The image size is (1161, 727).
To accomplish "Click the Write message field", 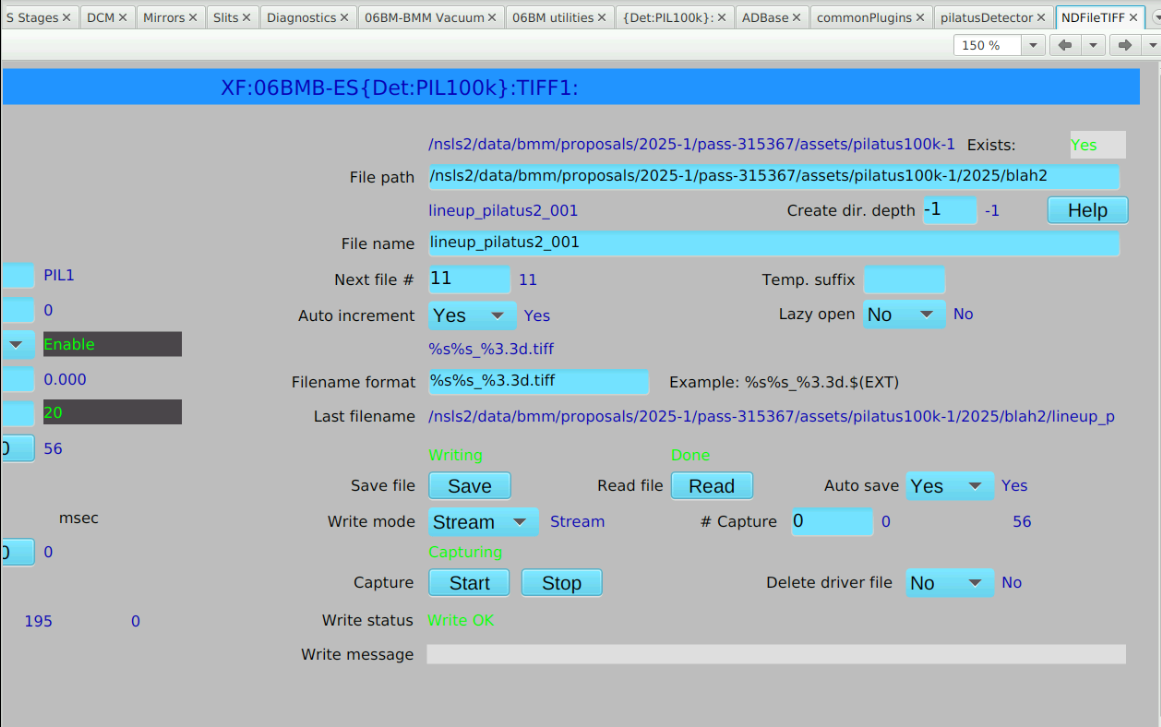I will coord(776,654).
